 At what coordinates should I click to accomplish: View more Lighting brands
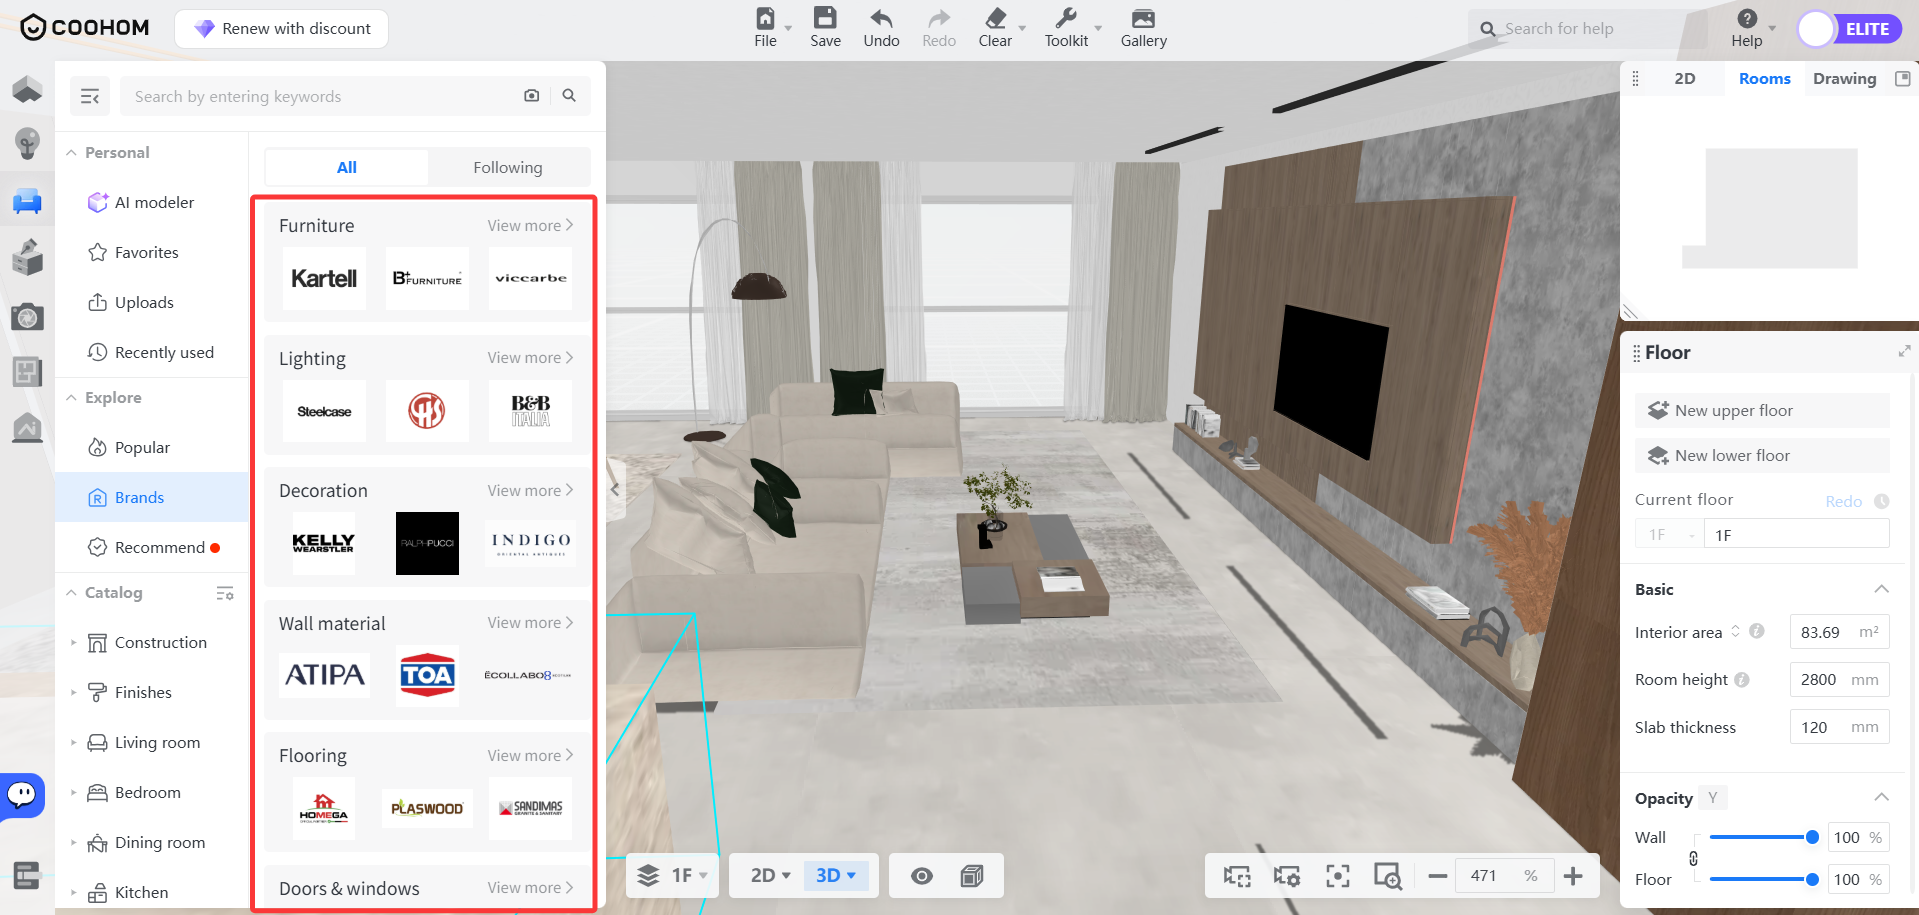pos(530,358)
